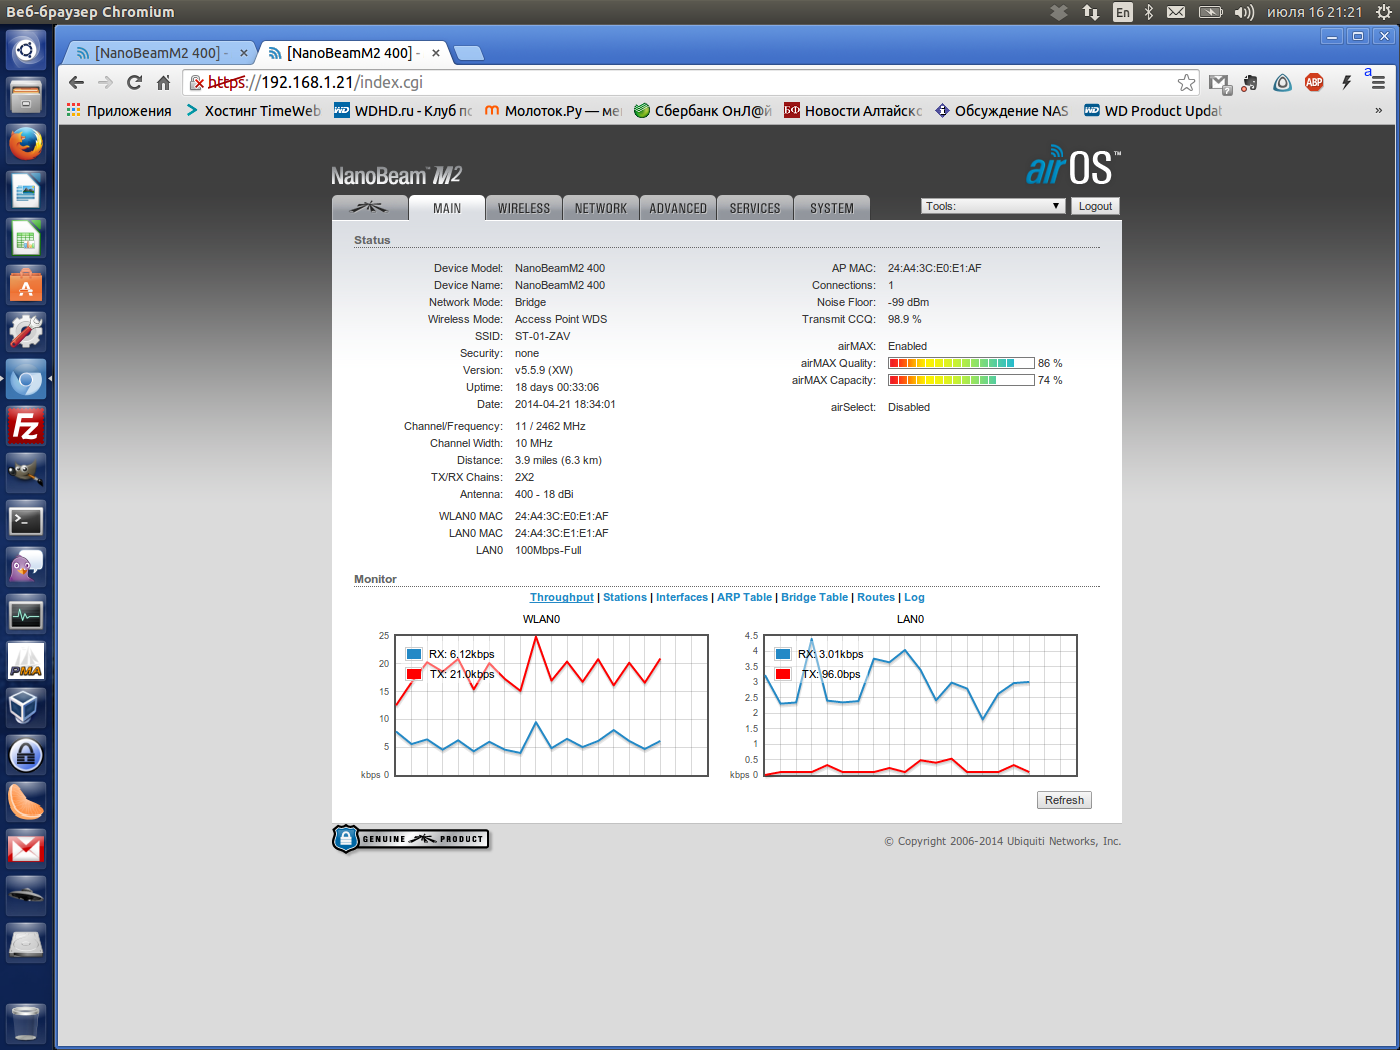Open the SERVICES tab
1400x1050 pixels.
click(755, 207)
